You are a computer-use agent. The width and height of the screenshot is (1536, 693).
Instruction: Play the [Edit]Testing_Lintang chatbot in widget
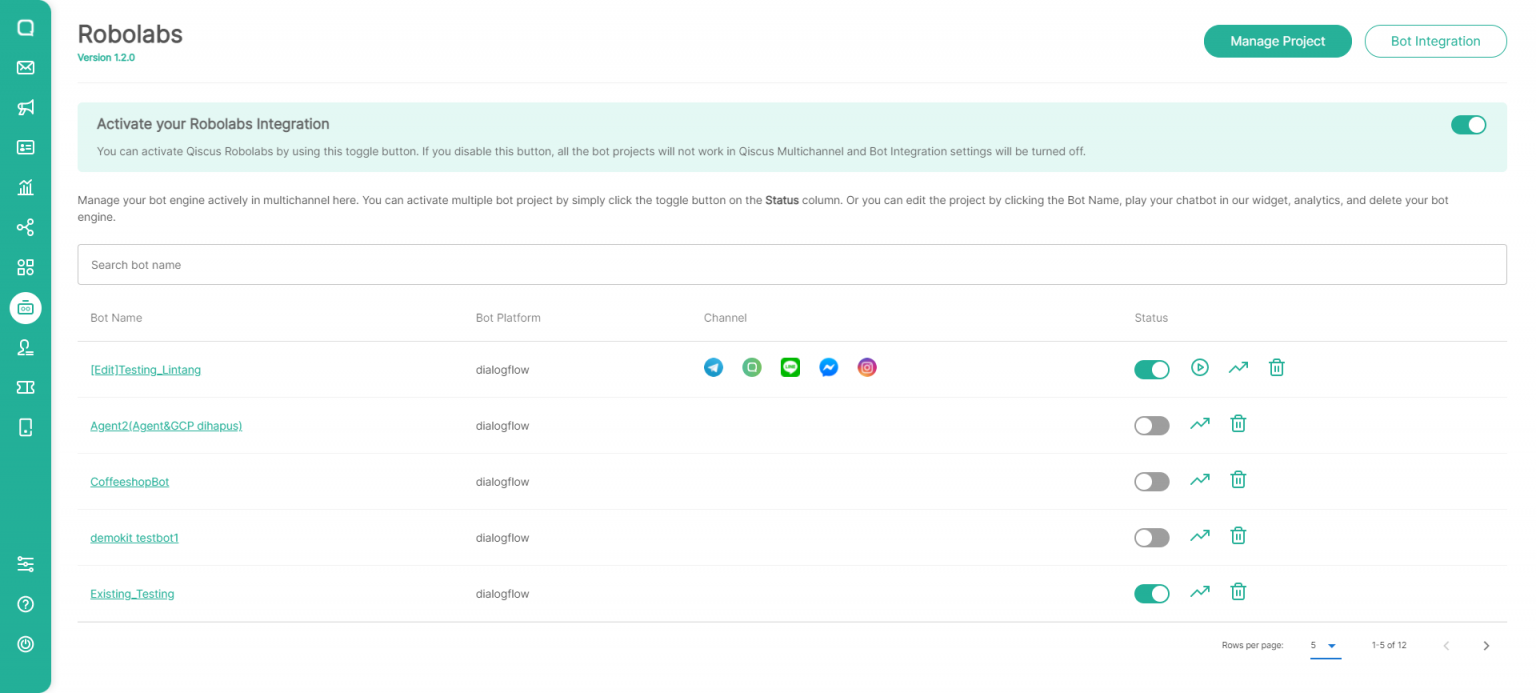coord(1199,367)
